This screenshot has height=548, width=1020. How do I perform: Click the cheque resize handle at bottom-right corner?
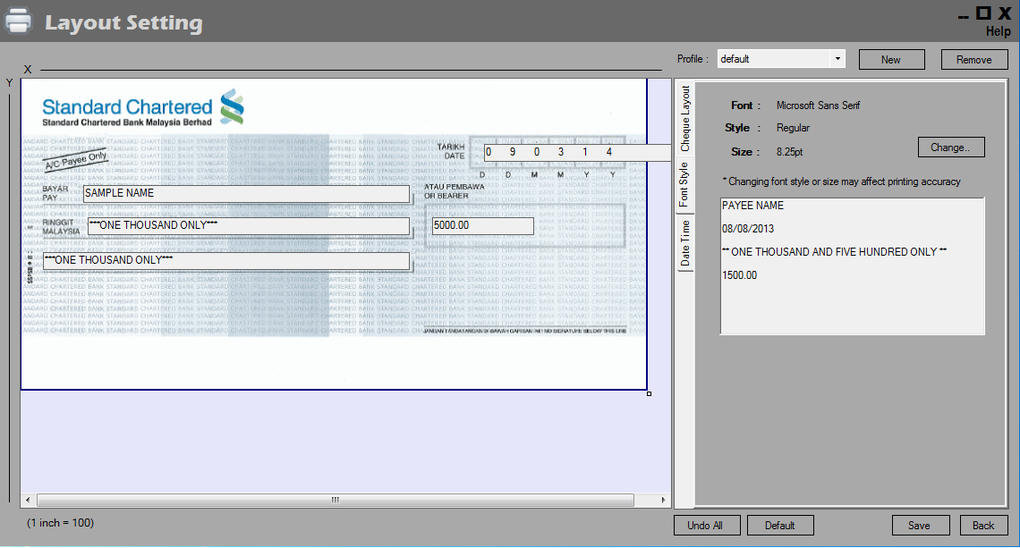point(649,393)
